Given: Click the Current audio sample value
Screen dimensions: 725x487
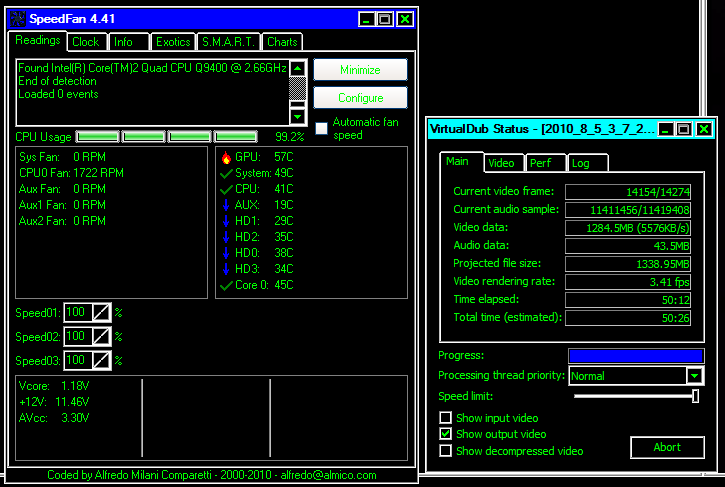Looking at the screenshot, I should pos(628,210).
